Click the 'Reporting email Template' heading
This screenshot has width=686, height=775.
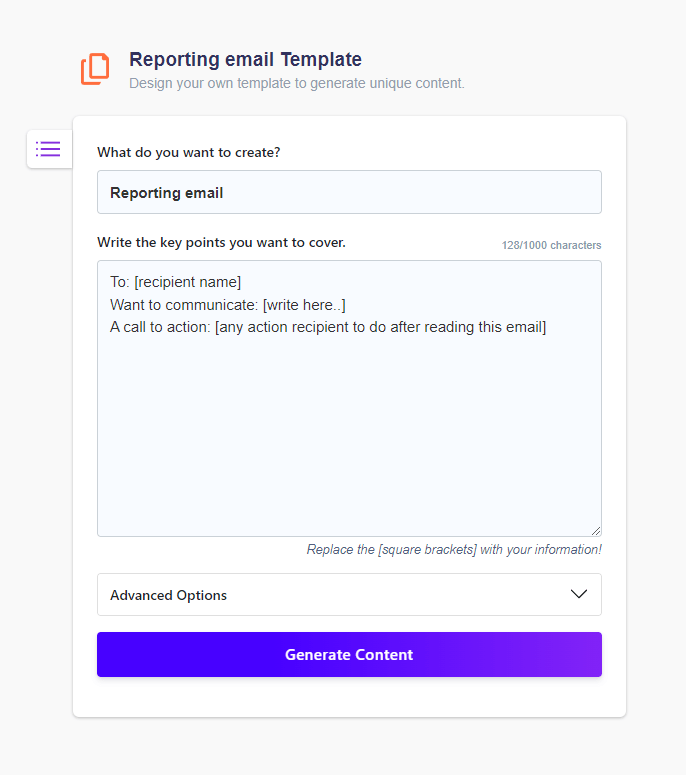pos(246,59)
